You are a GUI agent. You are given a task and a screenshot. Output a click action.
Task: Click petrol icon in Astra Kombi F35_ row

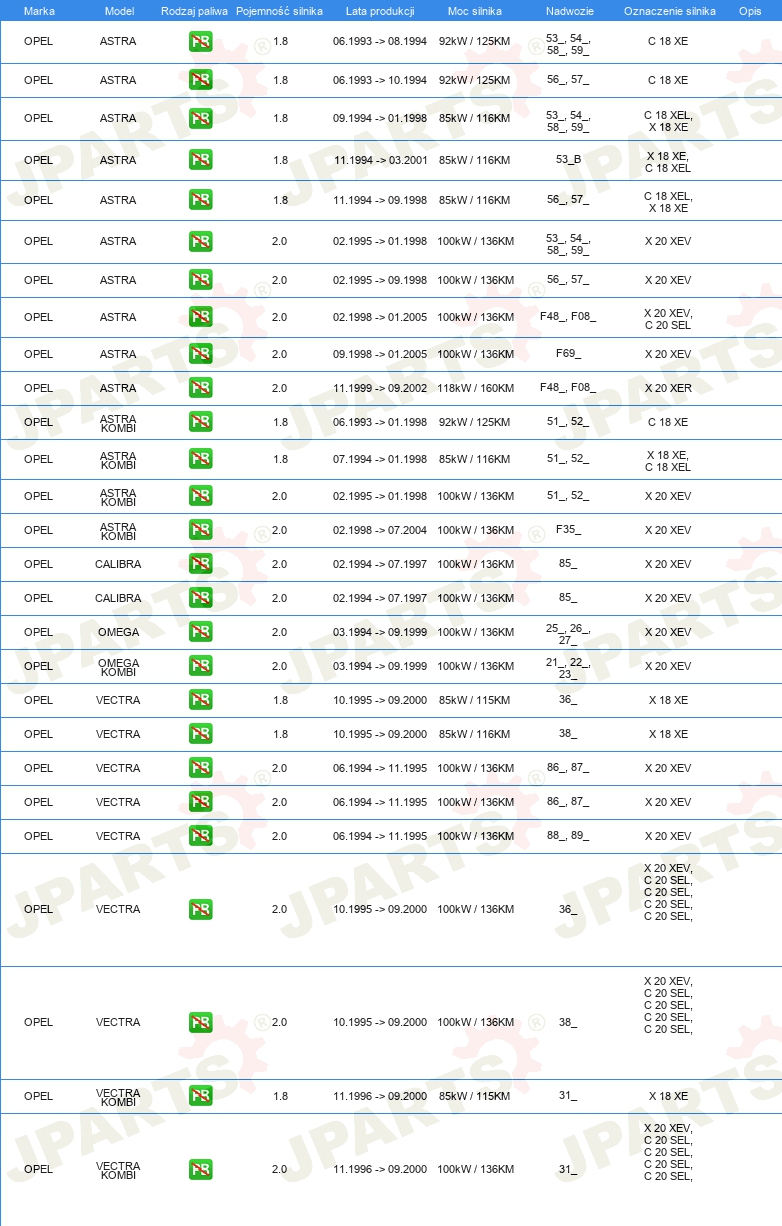pos(200,530)
